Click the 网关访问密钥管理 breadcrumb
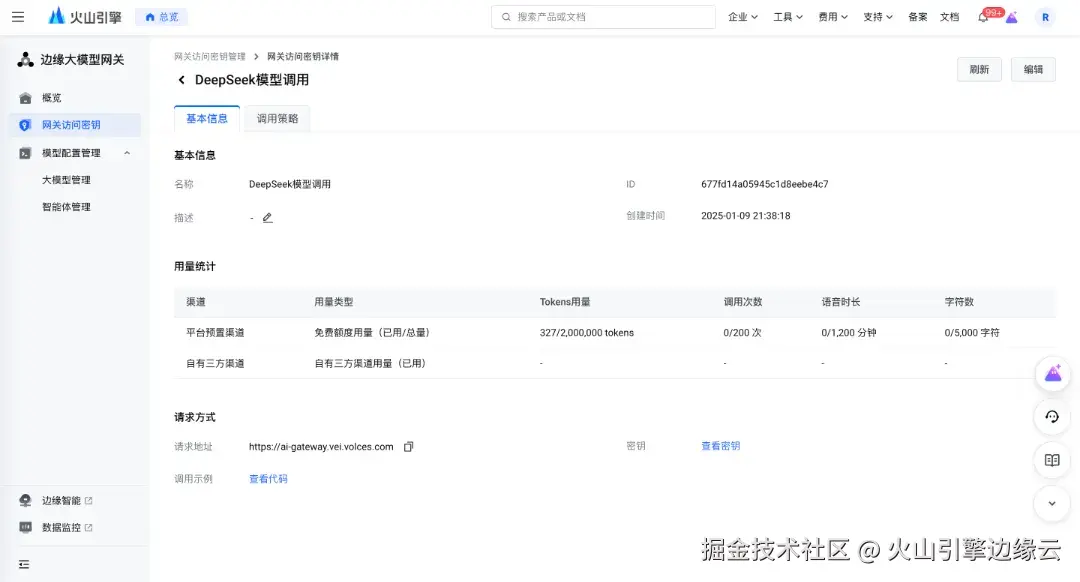 pos(209,56)
